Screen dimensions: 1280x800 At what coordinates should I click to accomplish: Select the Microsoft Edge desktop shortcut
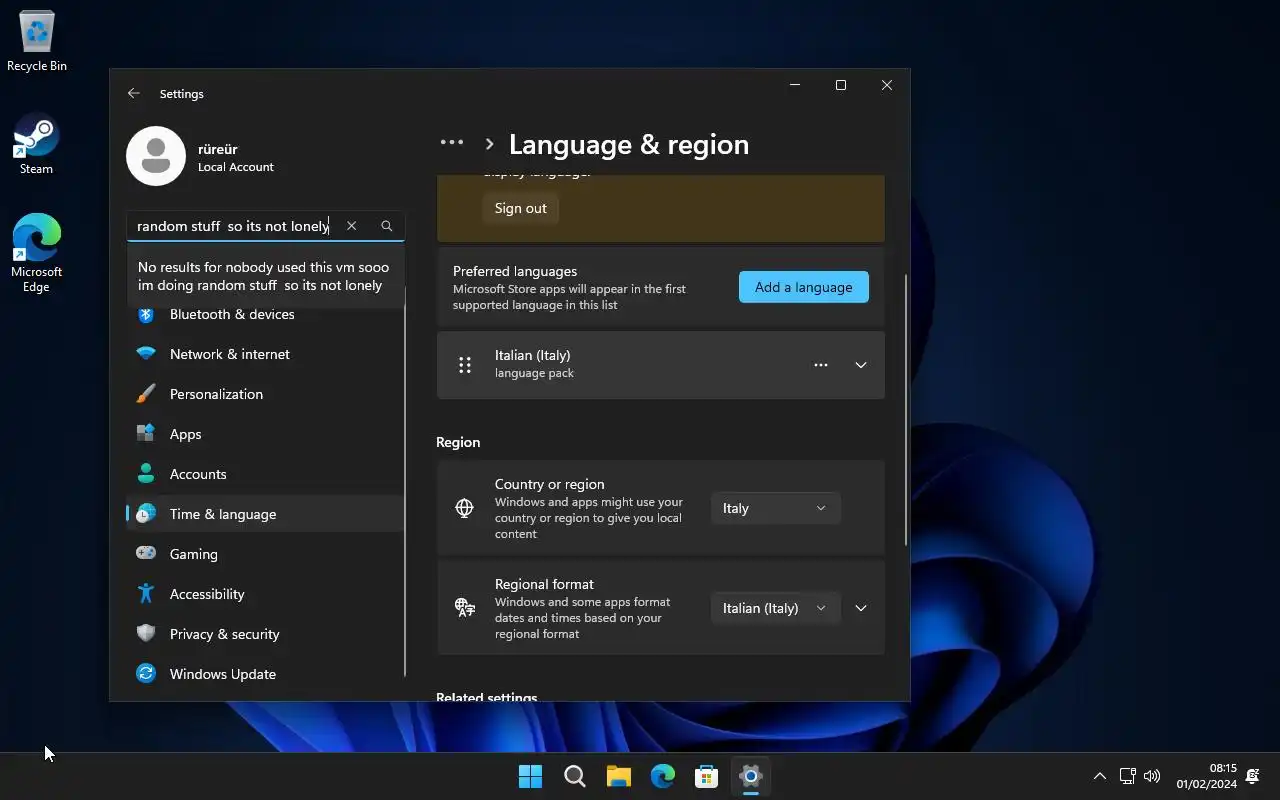click(x=36, y=253)
